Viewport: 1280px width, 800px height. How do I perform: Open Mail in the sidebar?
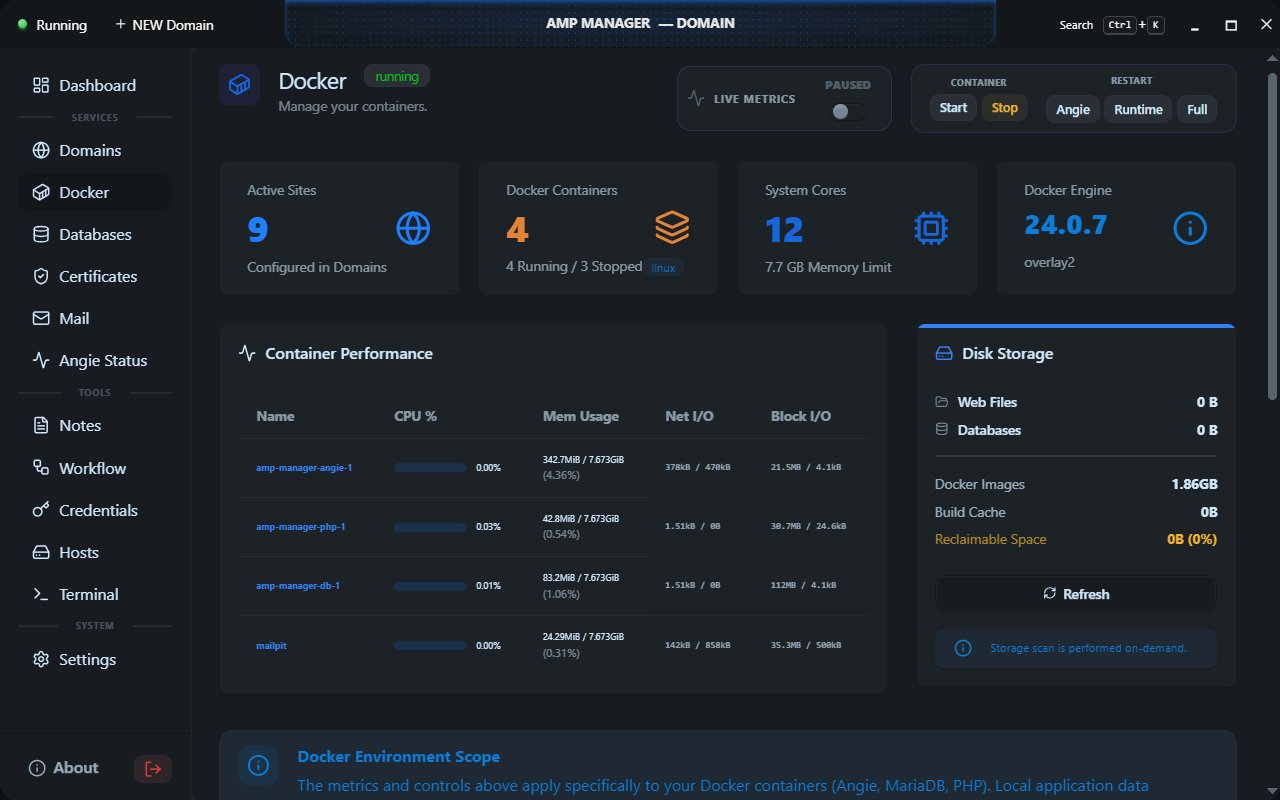click(x=95, y=318)
